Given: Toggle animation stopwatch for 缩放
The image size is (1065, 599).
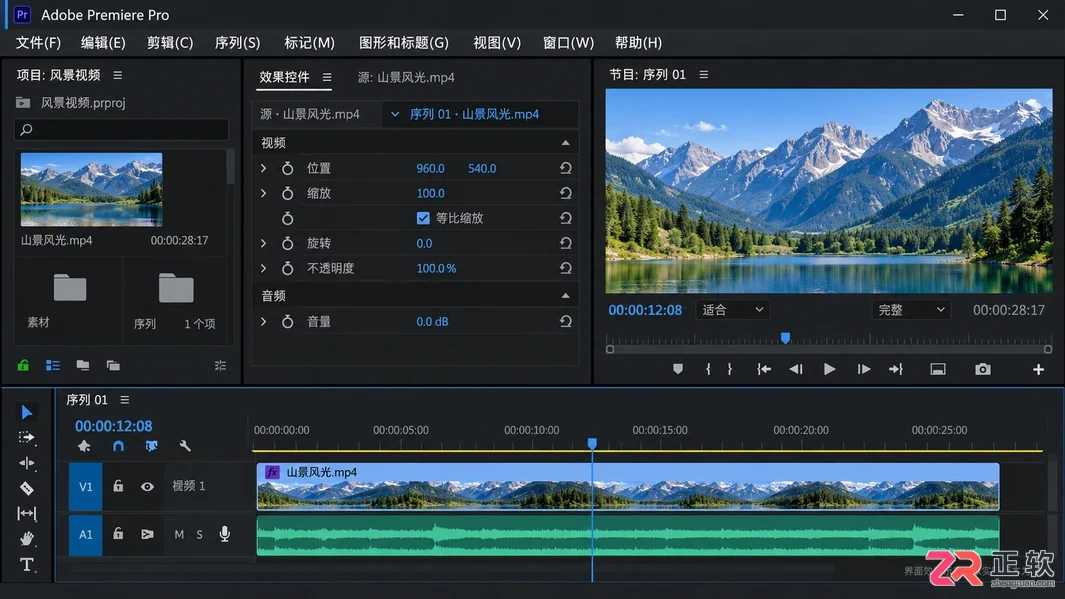Looking at the screenshot, I should pos(287,194).
